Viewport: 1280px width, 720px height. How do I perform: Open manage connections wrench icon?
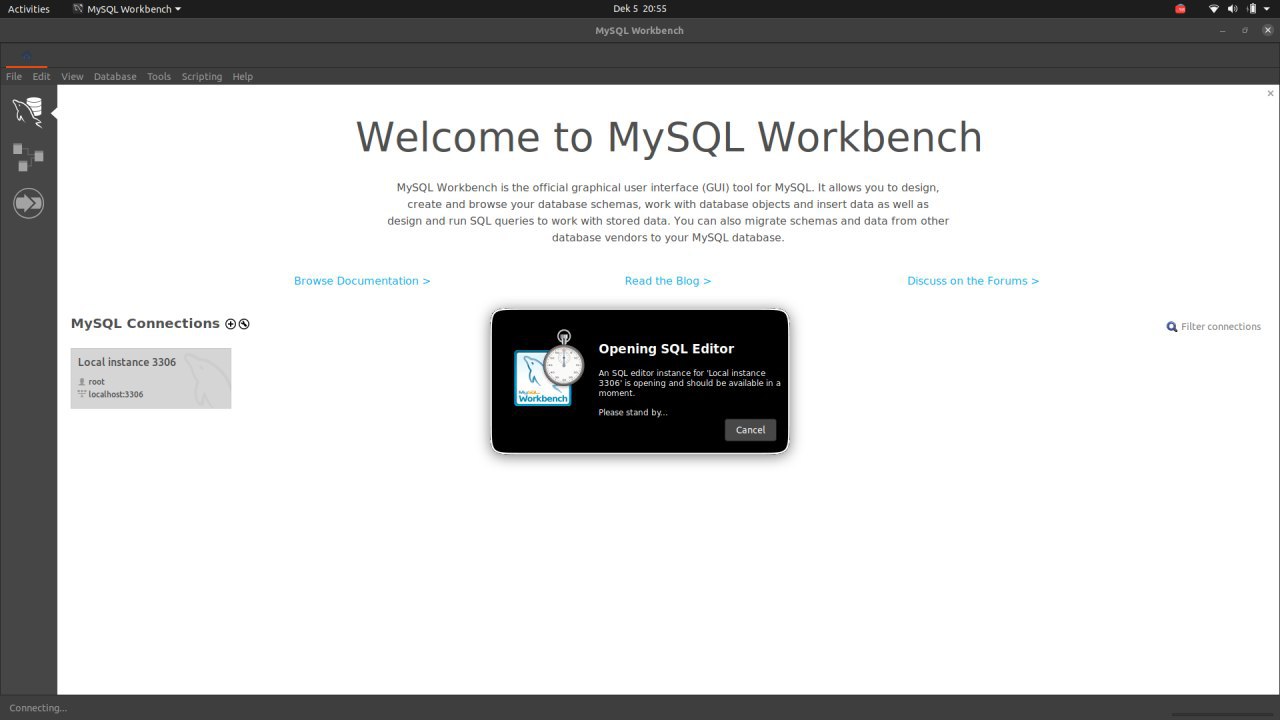[x=244, y=324]
